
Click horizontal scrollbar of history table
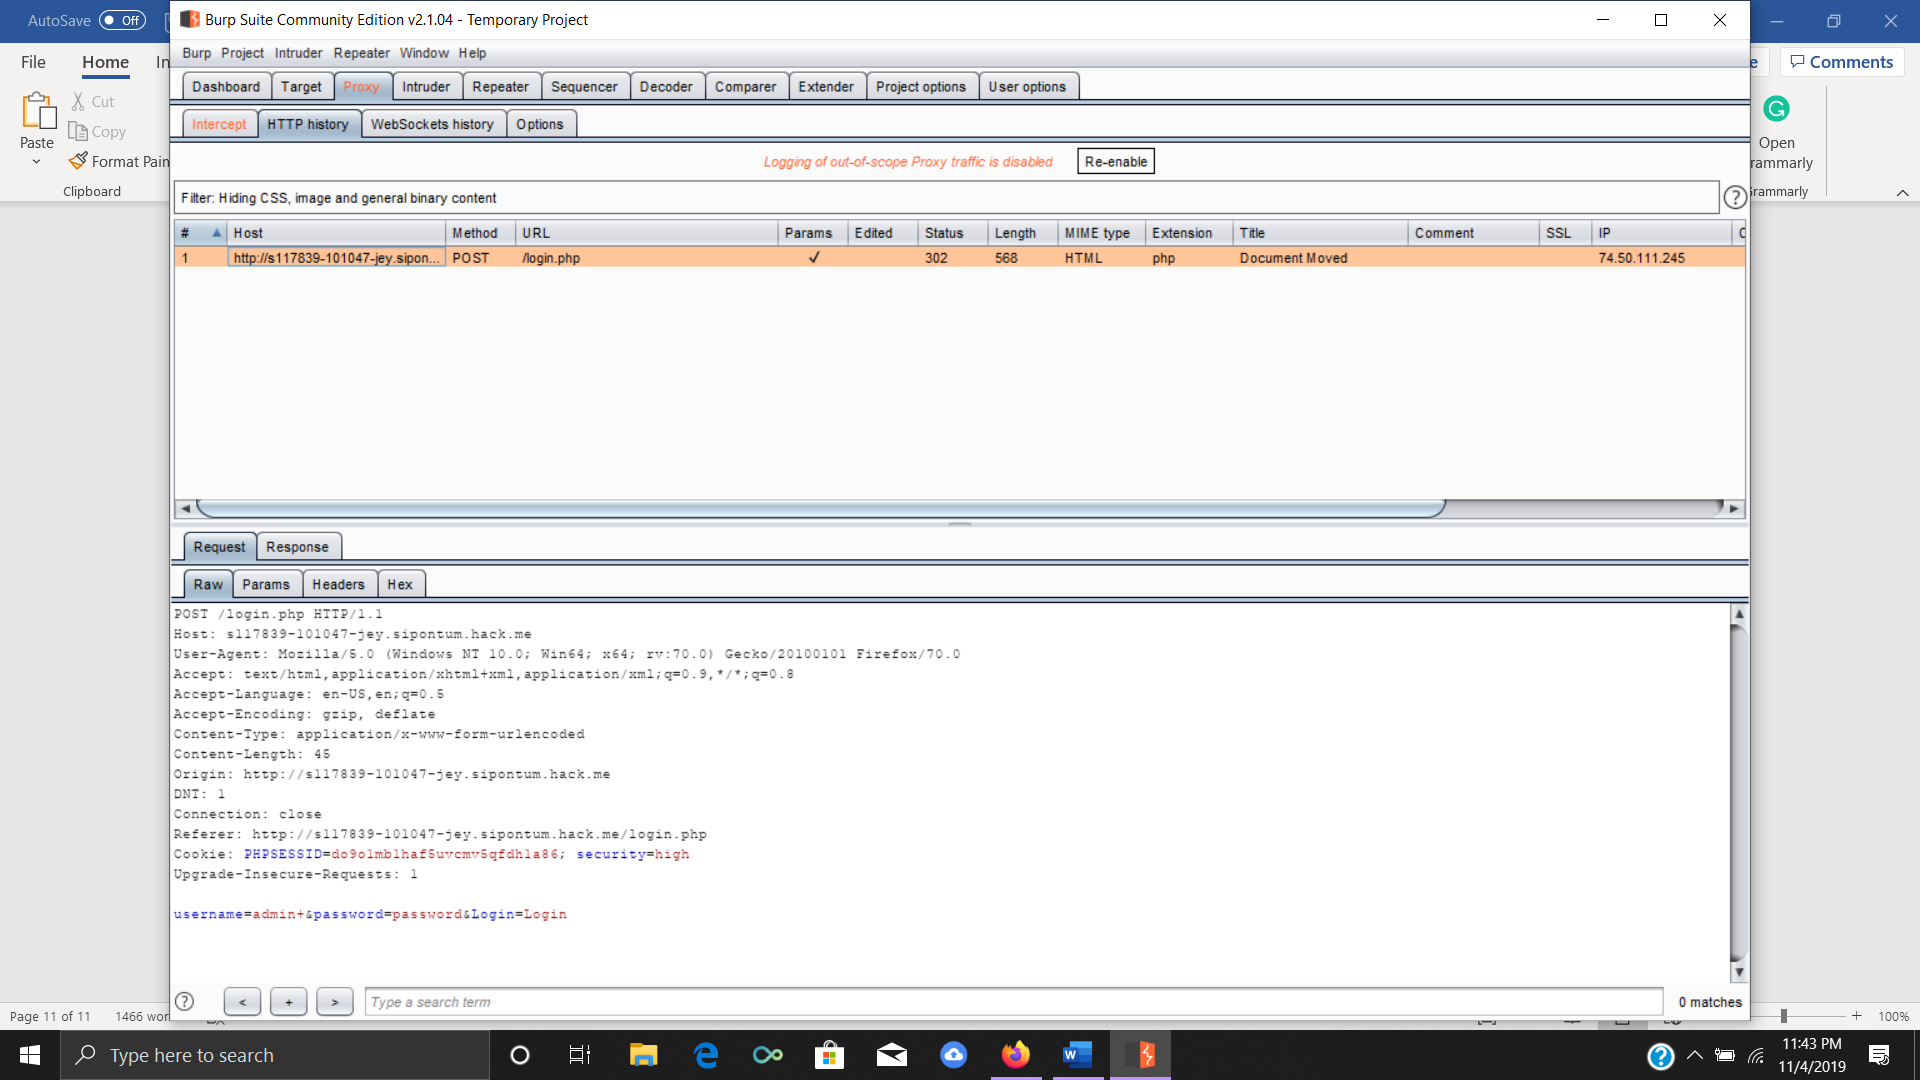820,508
